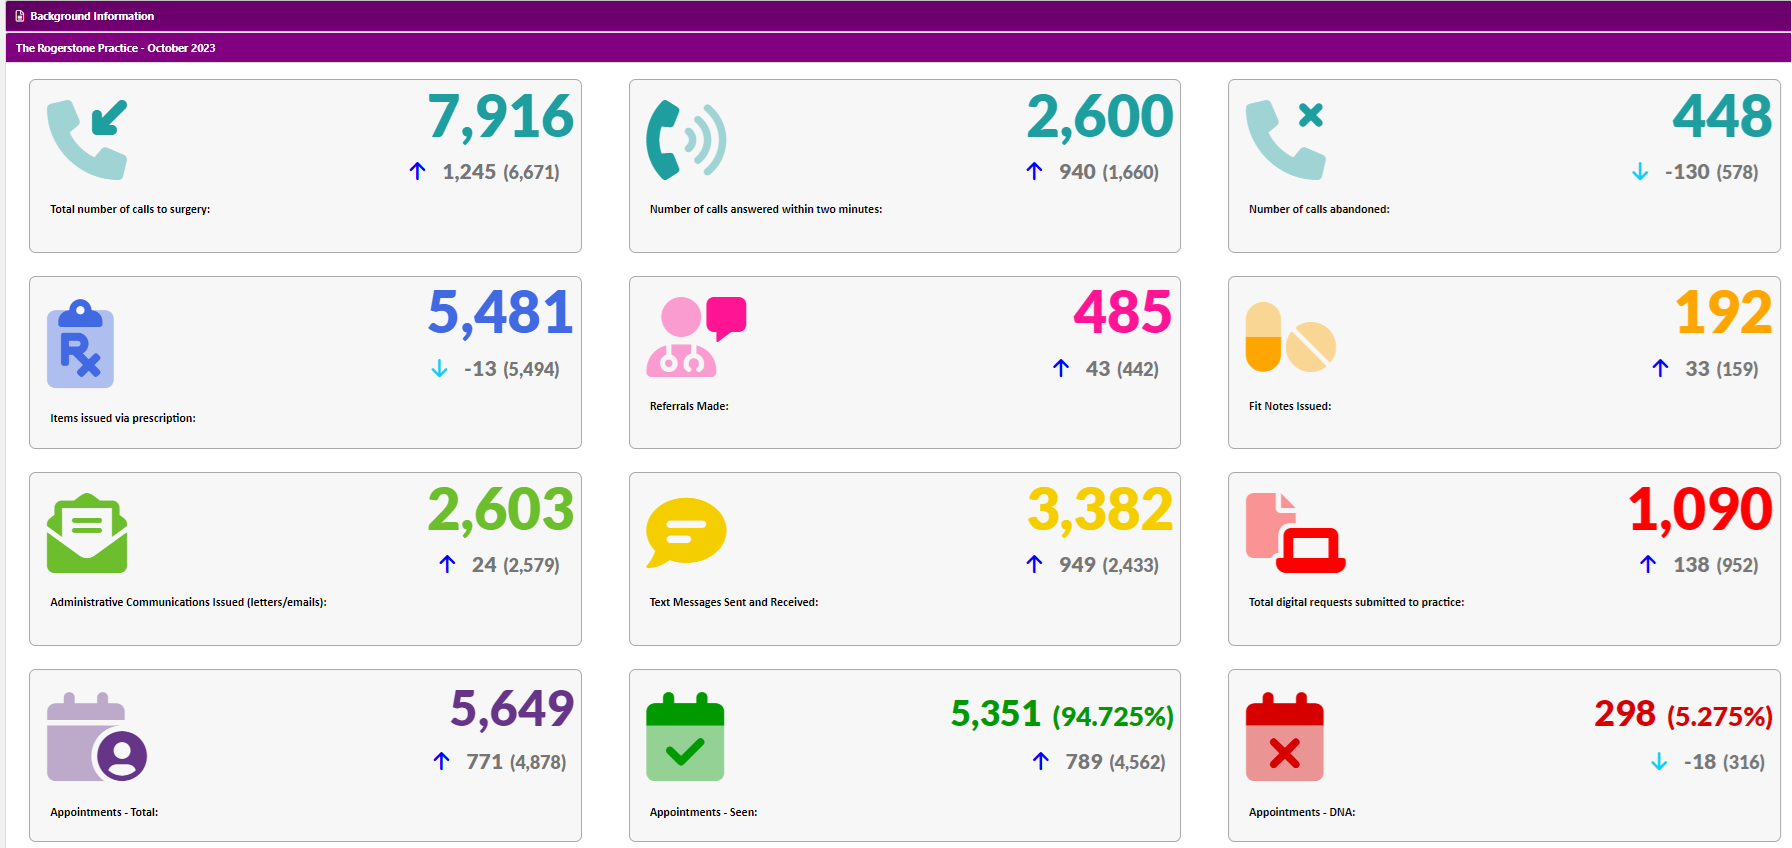Screen dimensions: 1792x848
Task: Click the digital requests value 1,090
Action: (x=1701, y=509)
